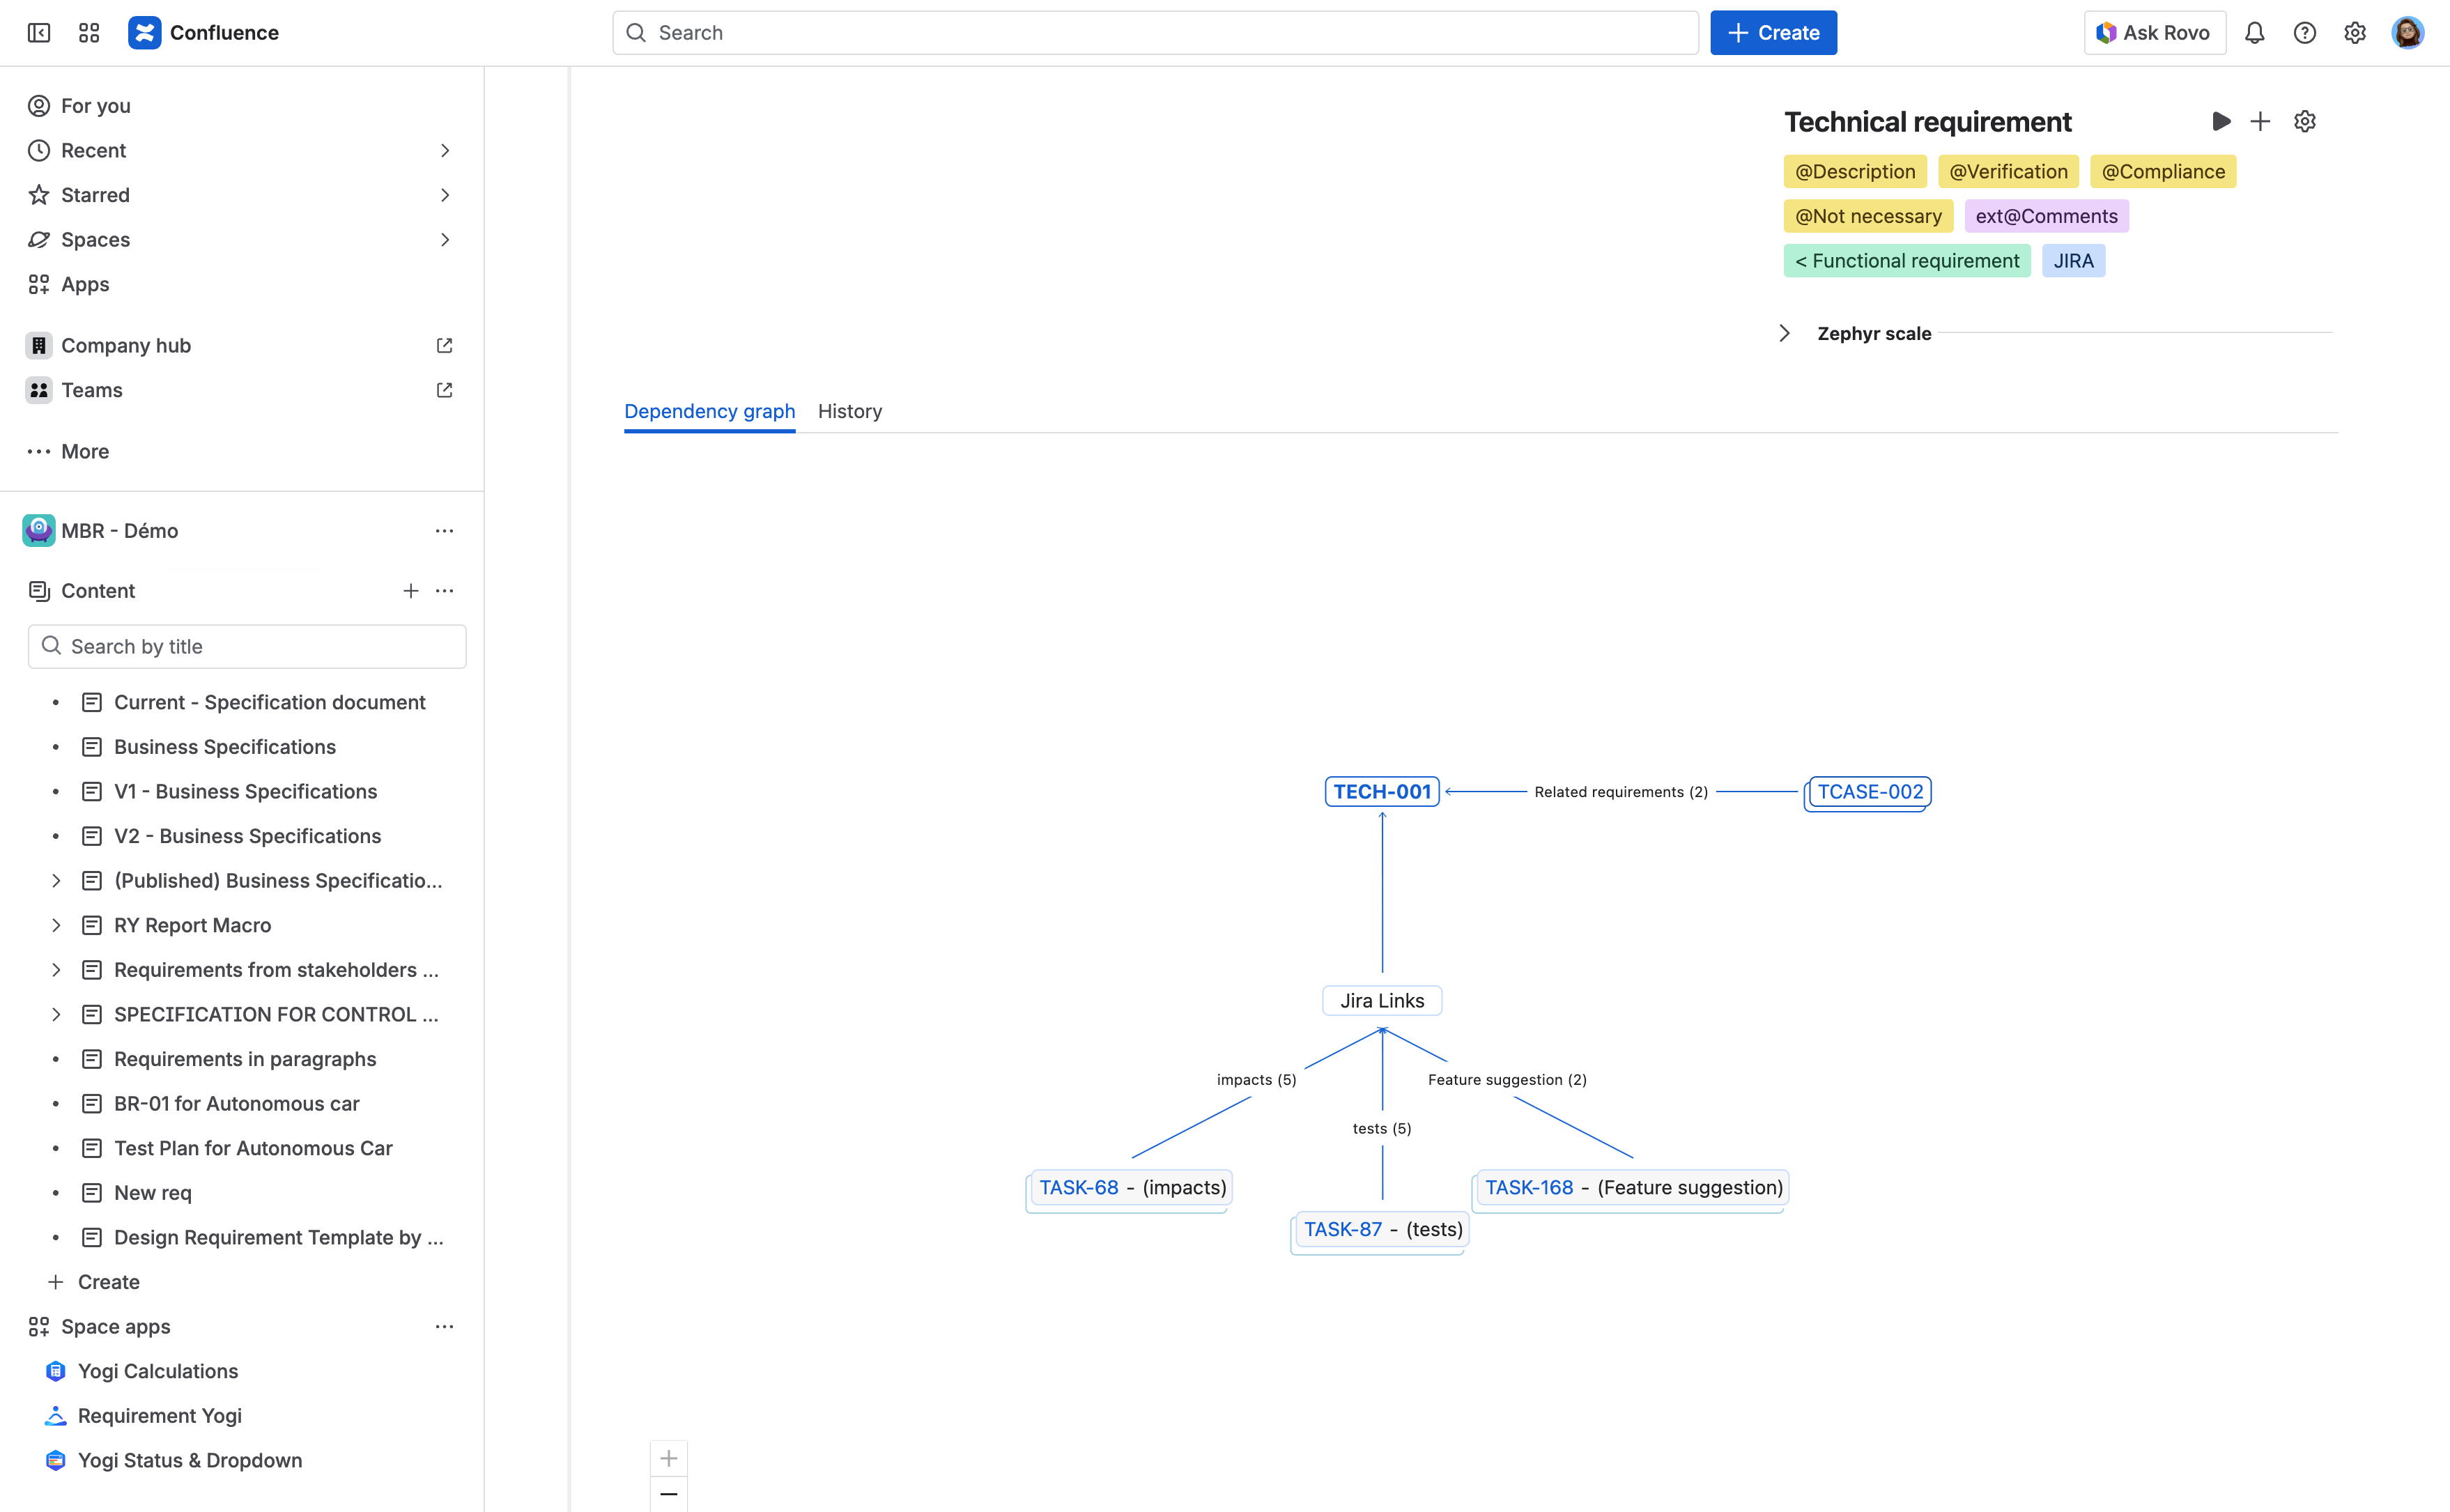Zoom out on the dependency graph
This screenshot has height=1512, width=2450.
[x=669, y=1494]
